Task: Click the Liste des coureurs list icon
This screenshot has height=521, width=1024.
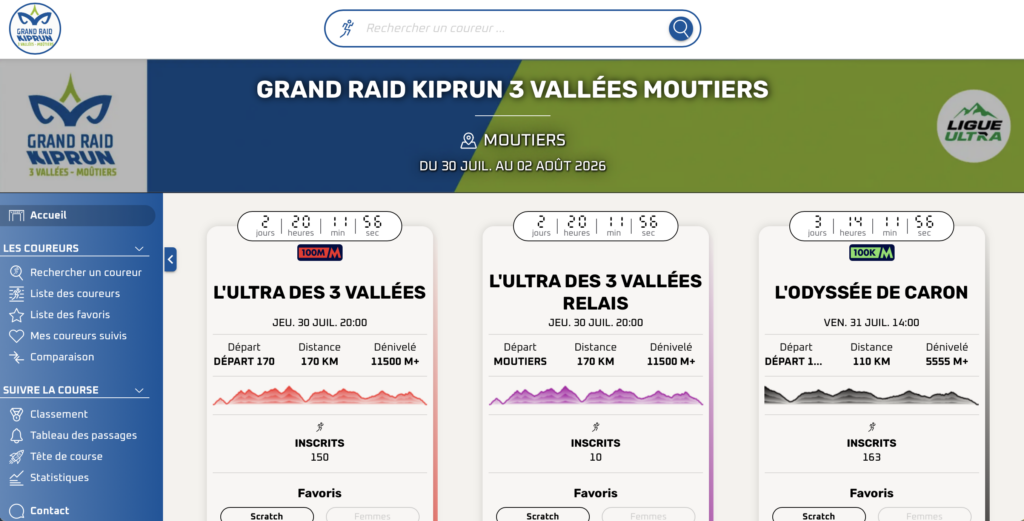Action: pos(16,294)
